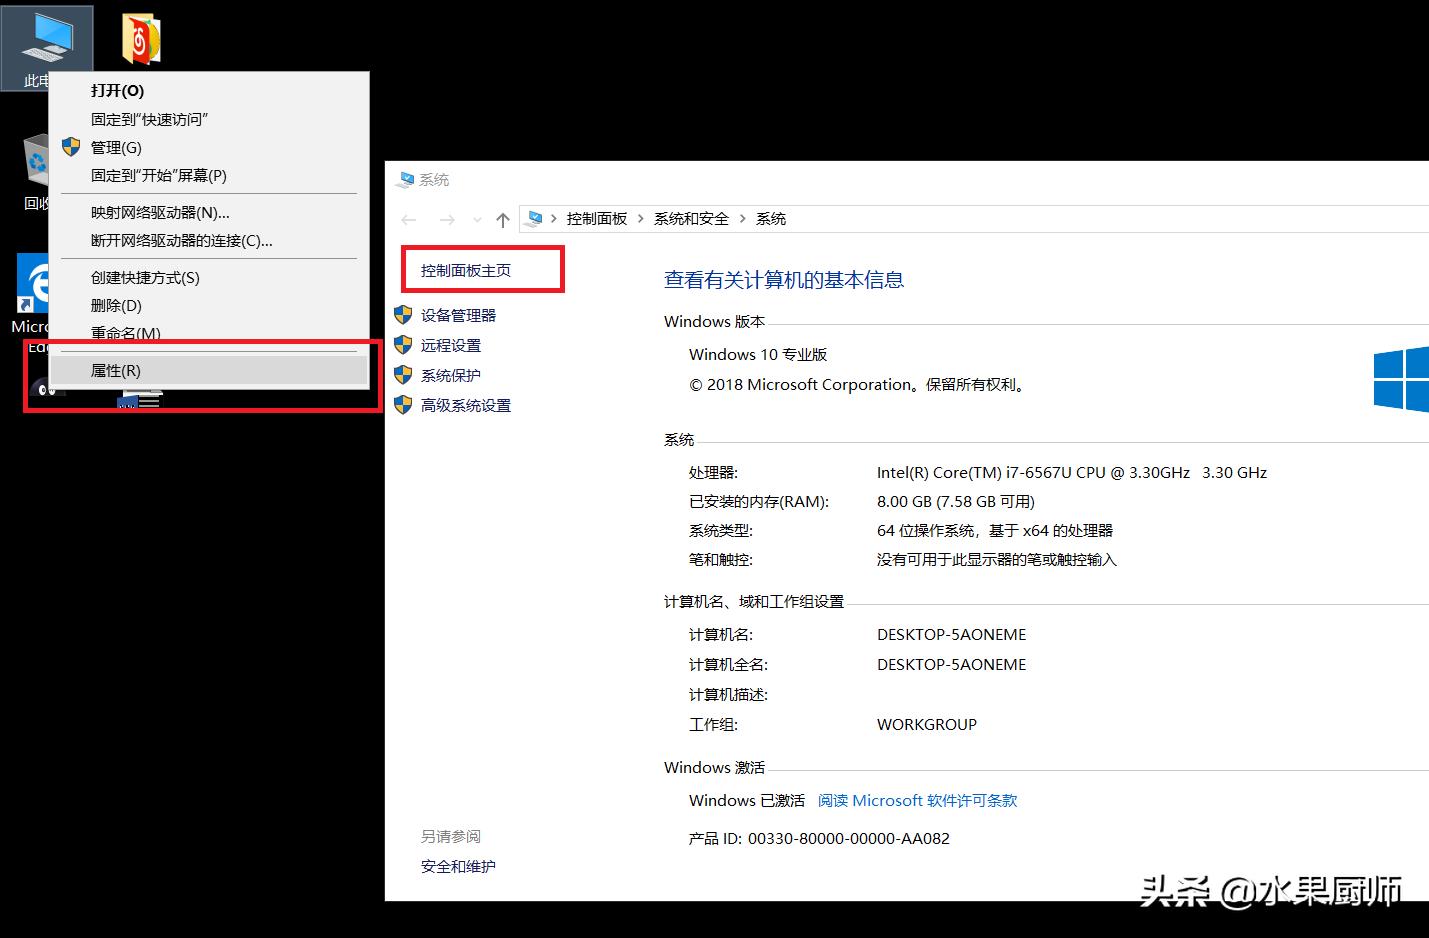Click the forward arrow in System window
Screen dimensions: 1429x938
(x=447, y=219)
